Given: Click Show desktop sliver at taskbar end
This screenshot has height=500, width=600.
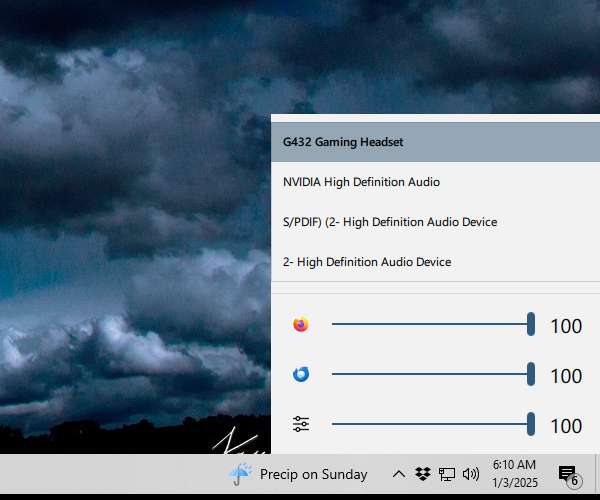Looking at the screenshot, I should click(597, 474).
